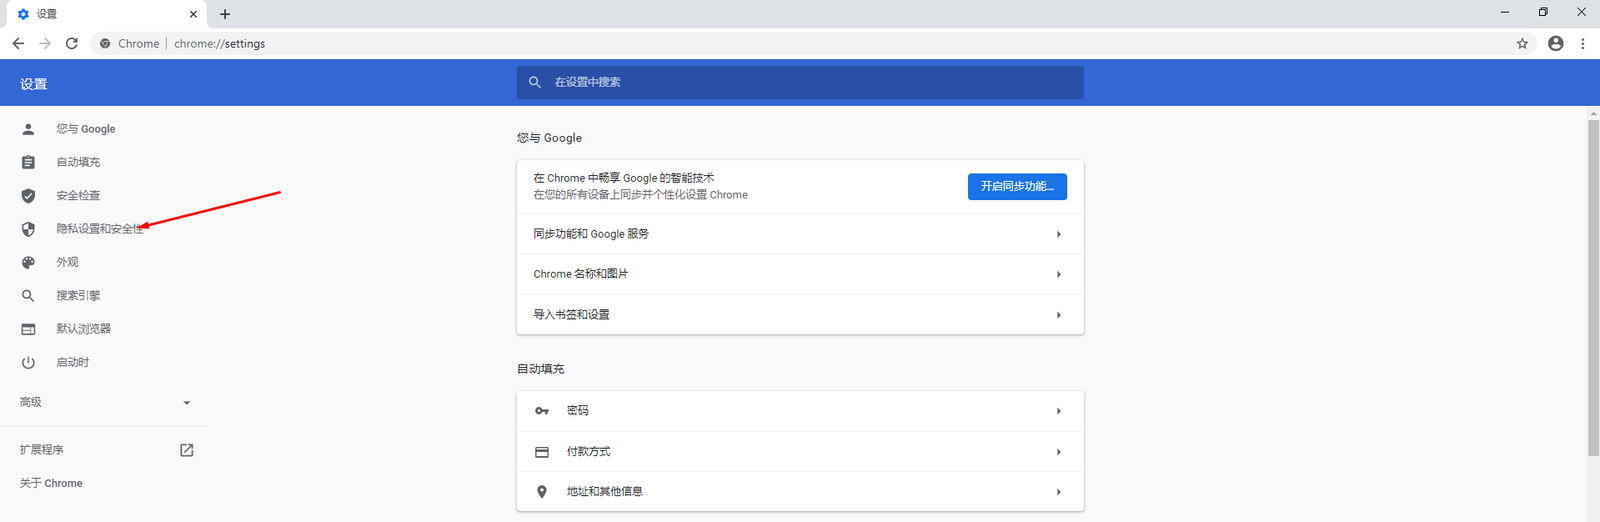The height and width of the screenshot is (522, 1600).
Task: Click the reload page icon
Action: coord(72,43)
